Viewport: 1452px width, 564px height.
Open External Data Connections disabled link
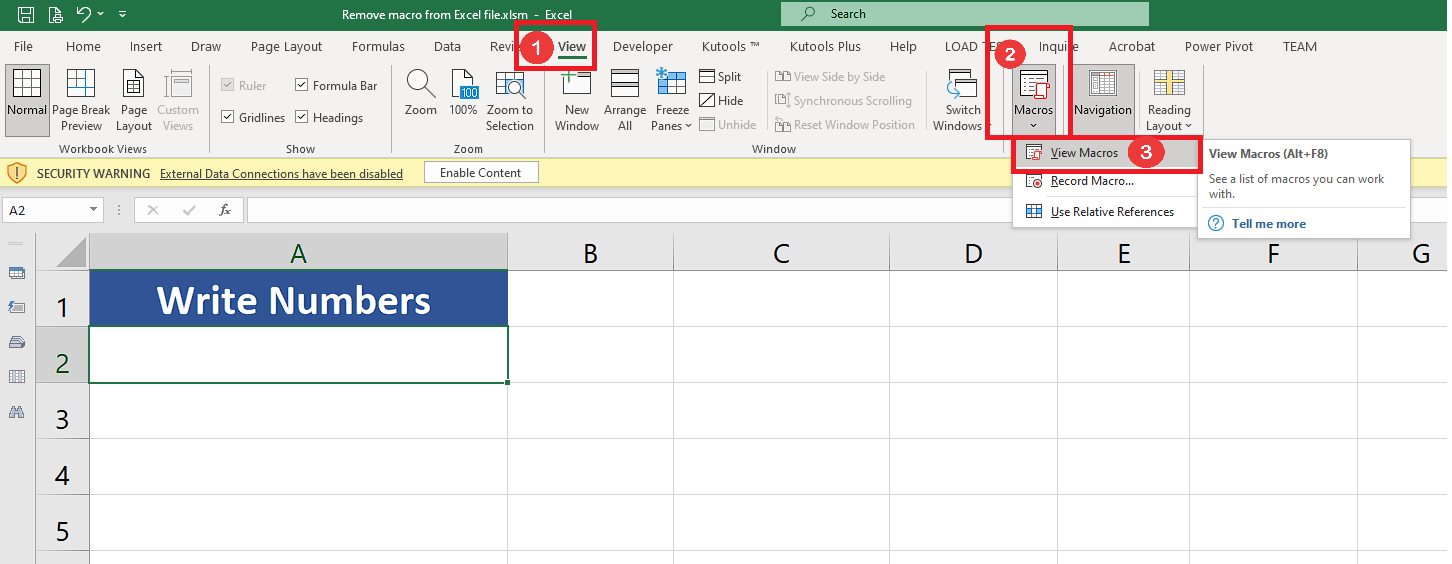(281, 173)
